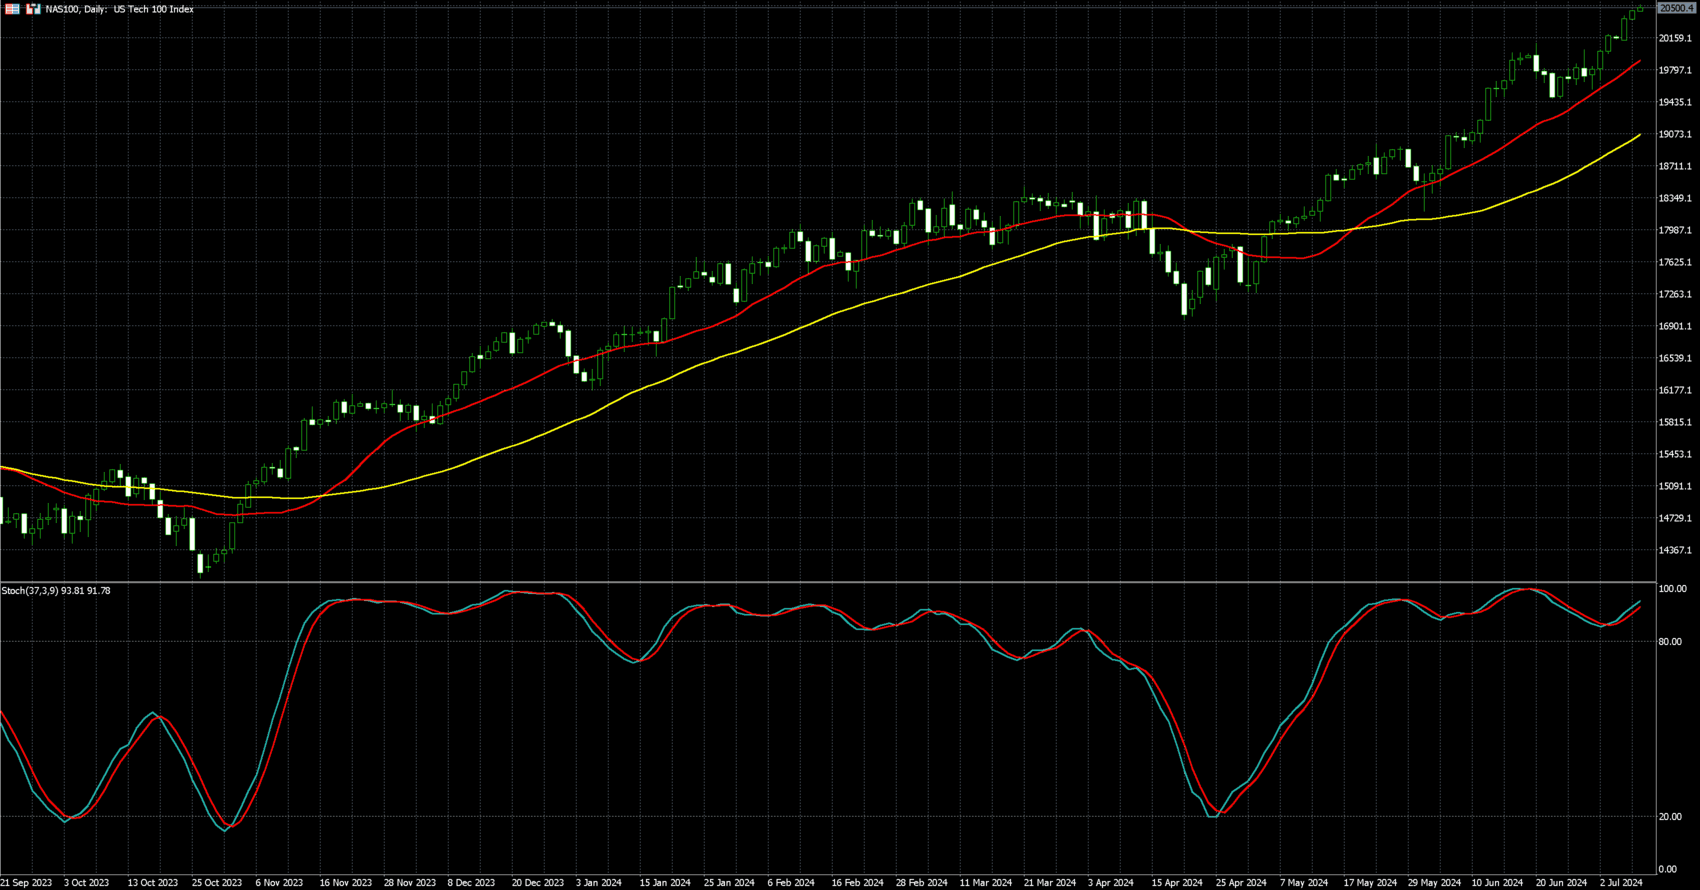Select the 2 Jul 2024 date label
The height and width of the screenshot is (890, 1700).
1620,883
